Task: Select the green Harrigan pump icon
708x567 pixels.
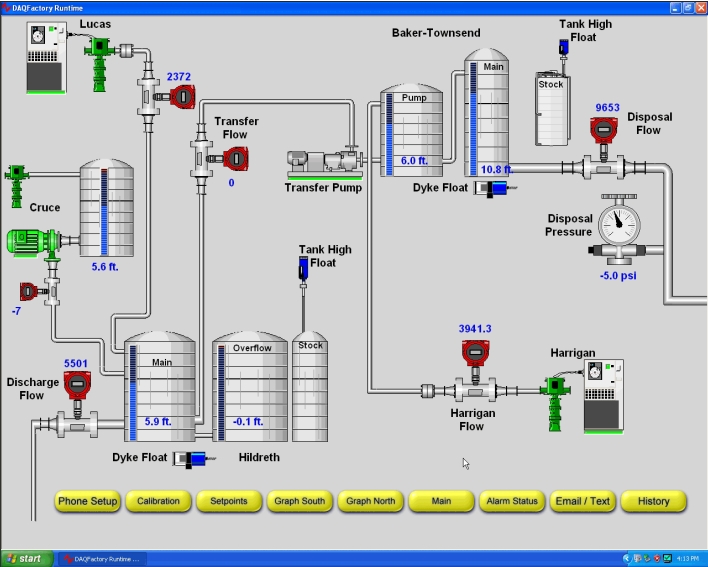Action: pyautogui.click(x=556, y=404)
